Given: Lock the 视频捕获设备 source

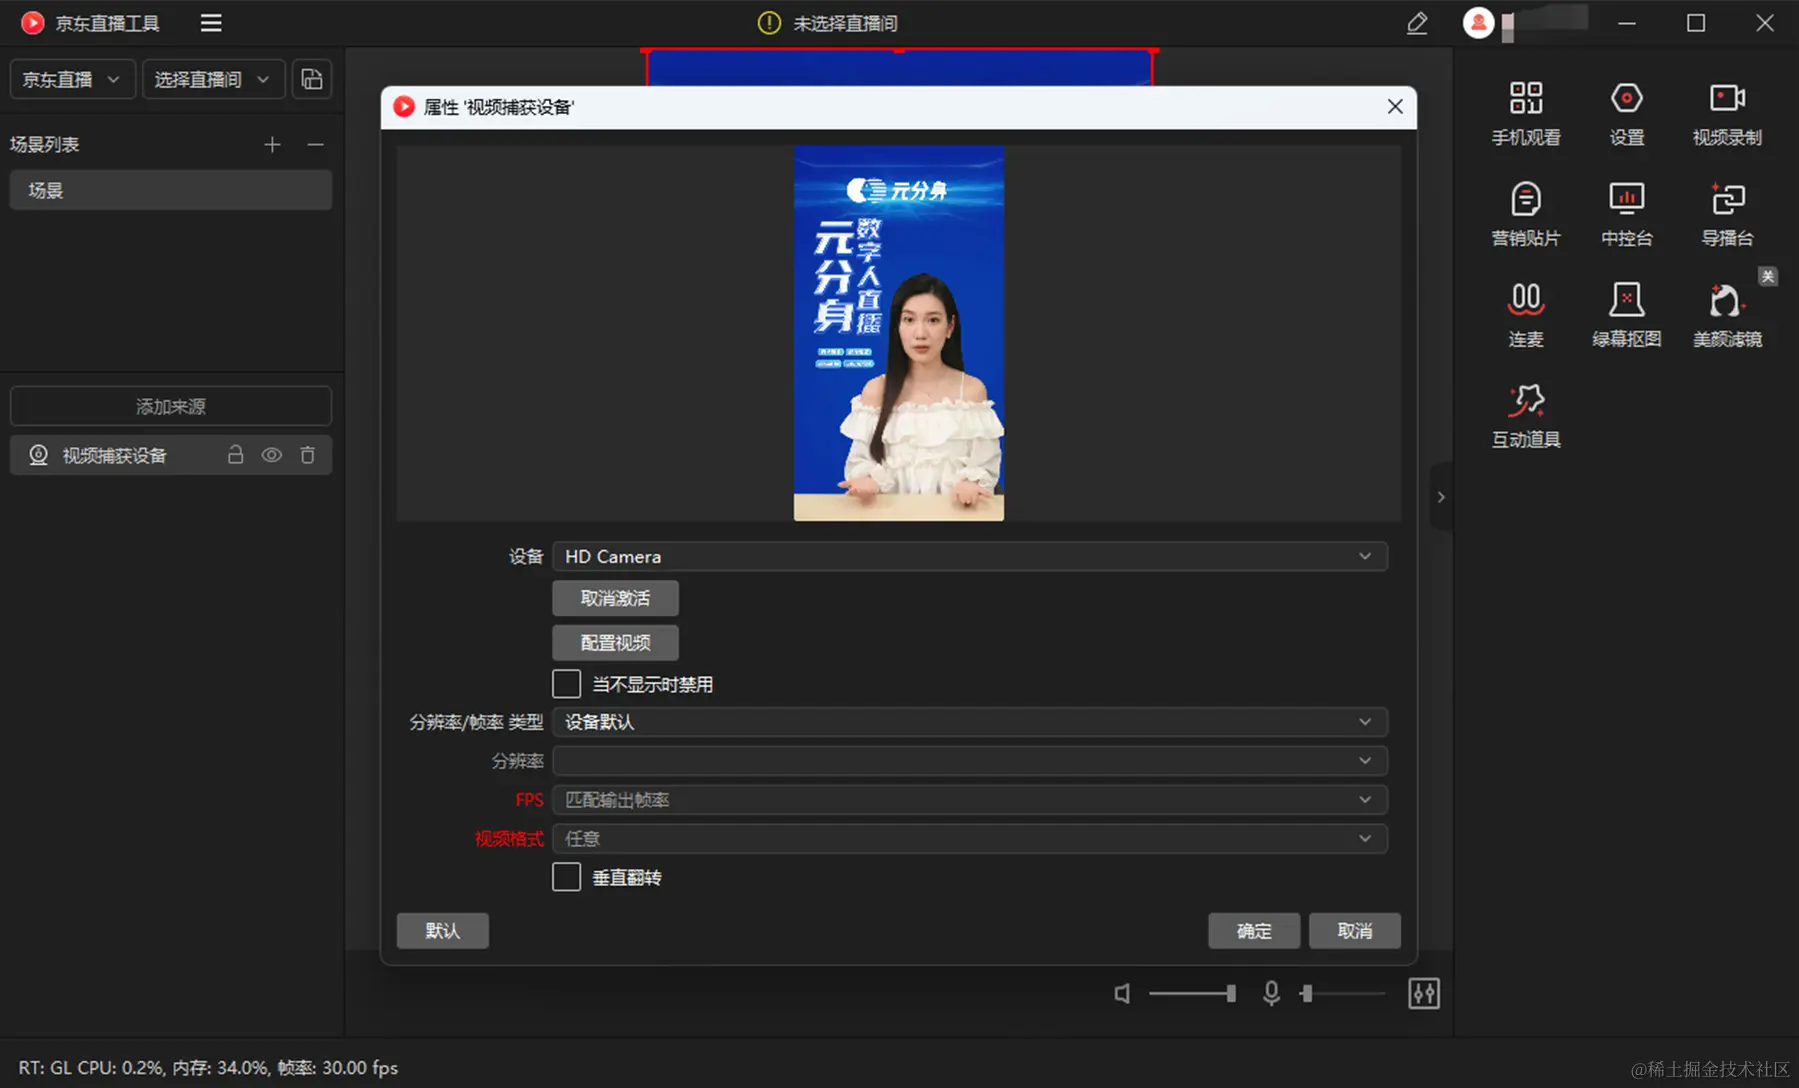Looking at the screenshot, I should click(235, 455).
